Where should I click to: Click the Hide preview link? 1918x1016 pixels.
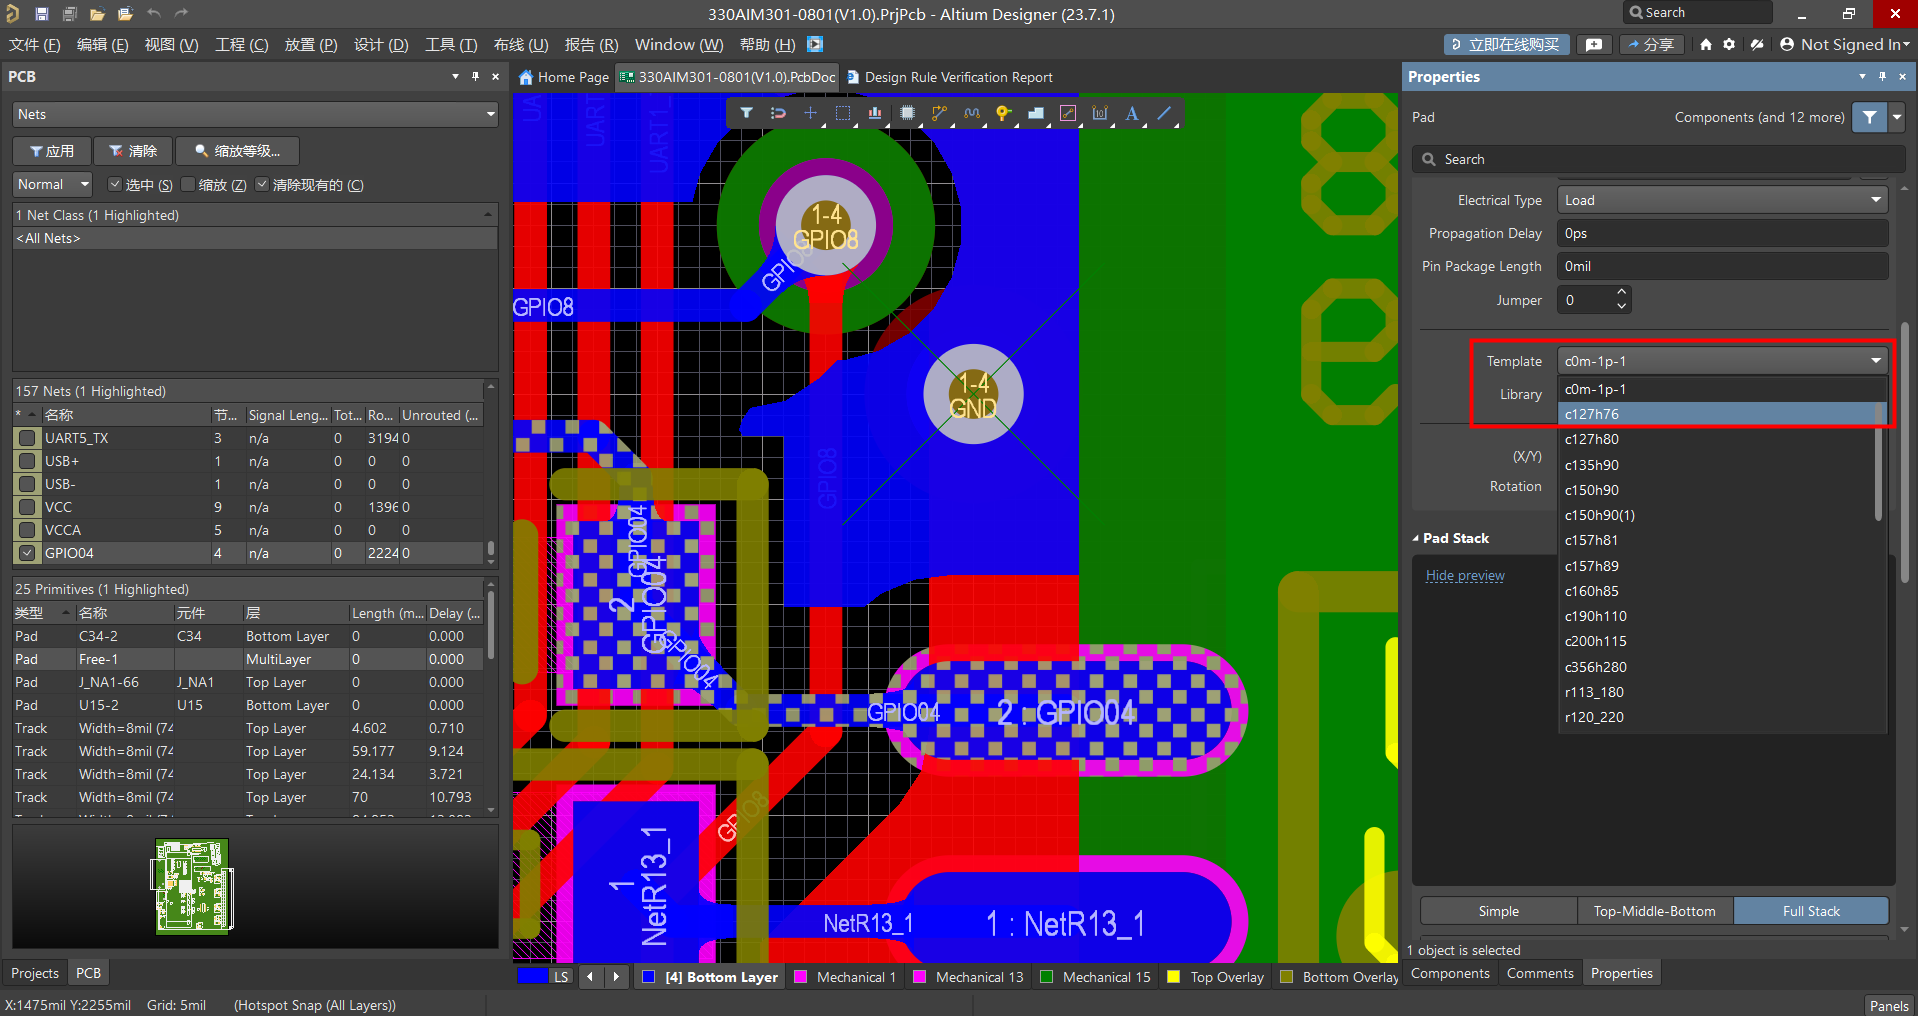click(x=1464, y=576)
